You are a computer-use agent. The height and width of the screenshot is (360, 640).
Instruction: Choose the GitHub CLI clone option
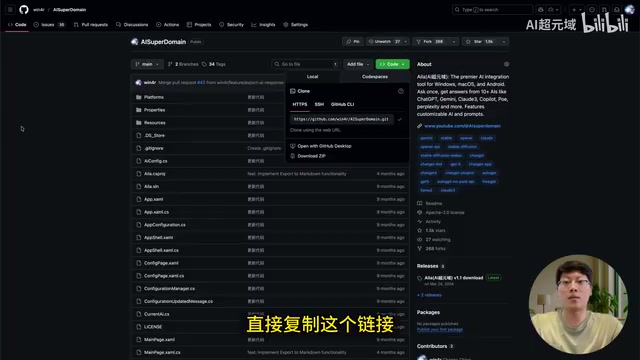(x=342, y=104)
